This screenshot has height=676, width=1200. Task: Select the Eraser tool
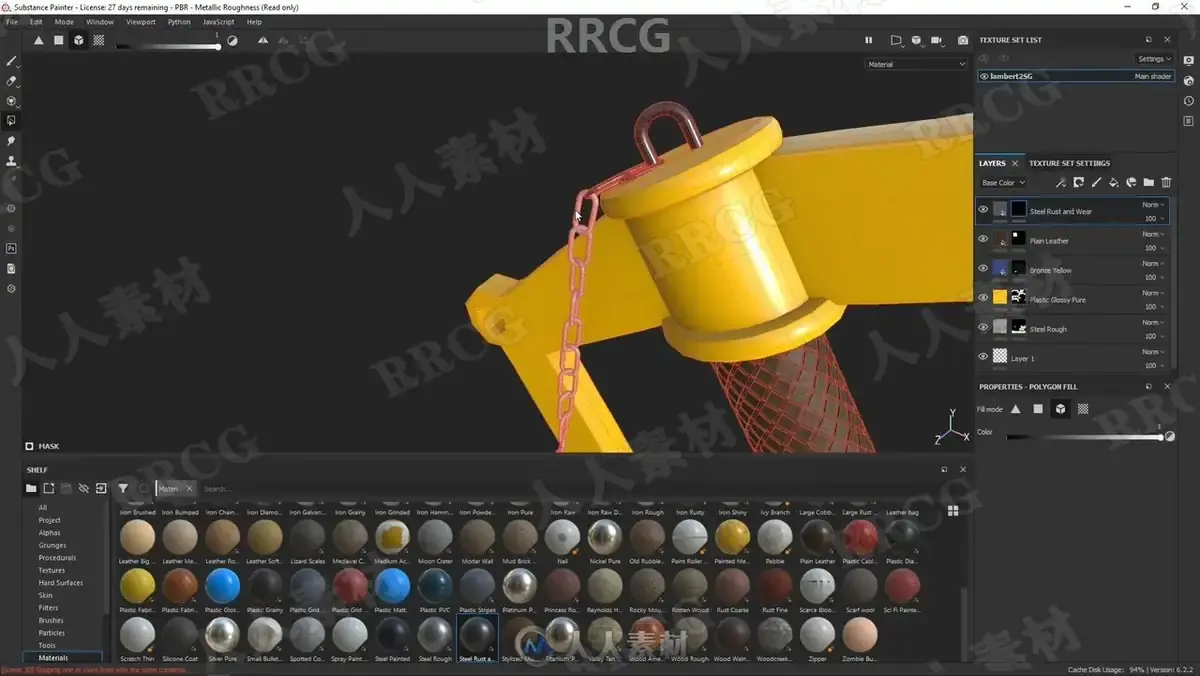(12, 81)
